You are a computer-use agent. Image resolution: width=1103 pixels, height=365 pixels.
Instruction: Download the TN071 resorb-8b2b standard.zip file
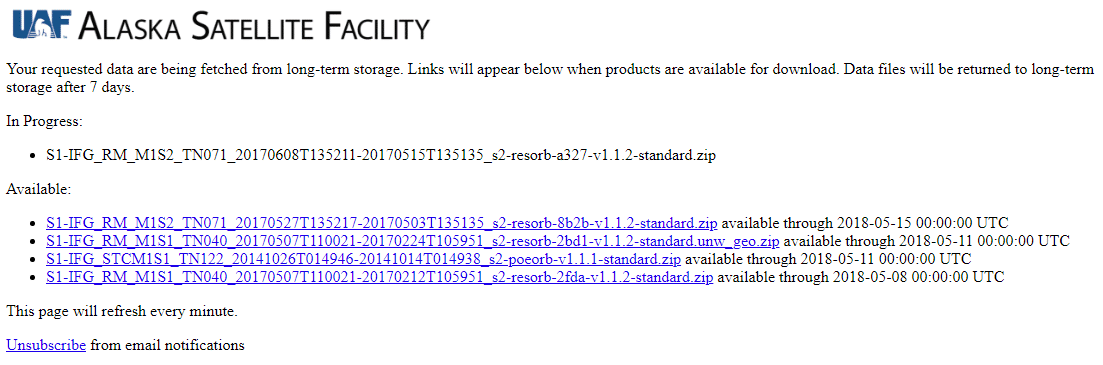pyautogui.click(x=382, y=224)
